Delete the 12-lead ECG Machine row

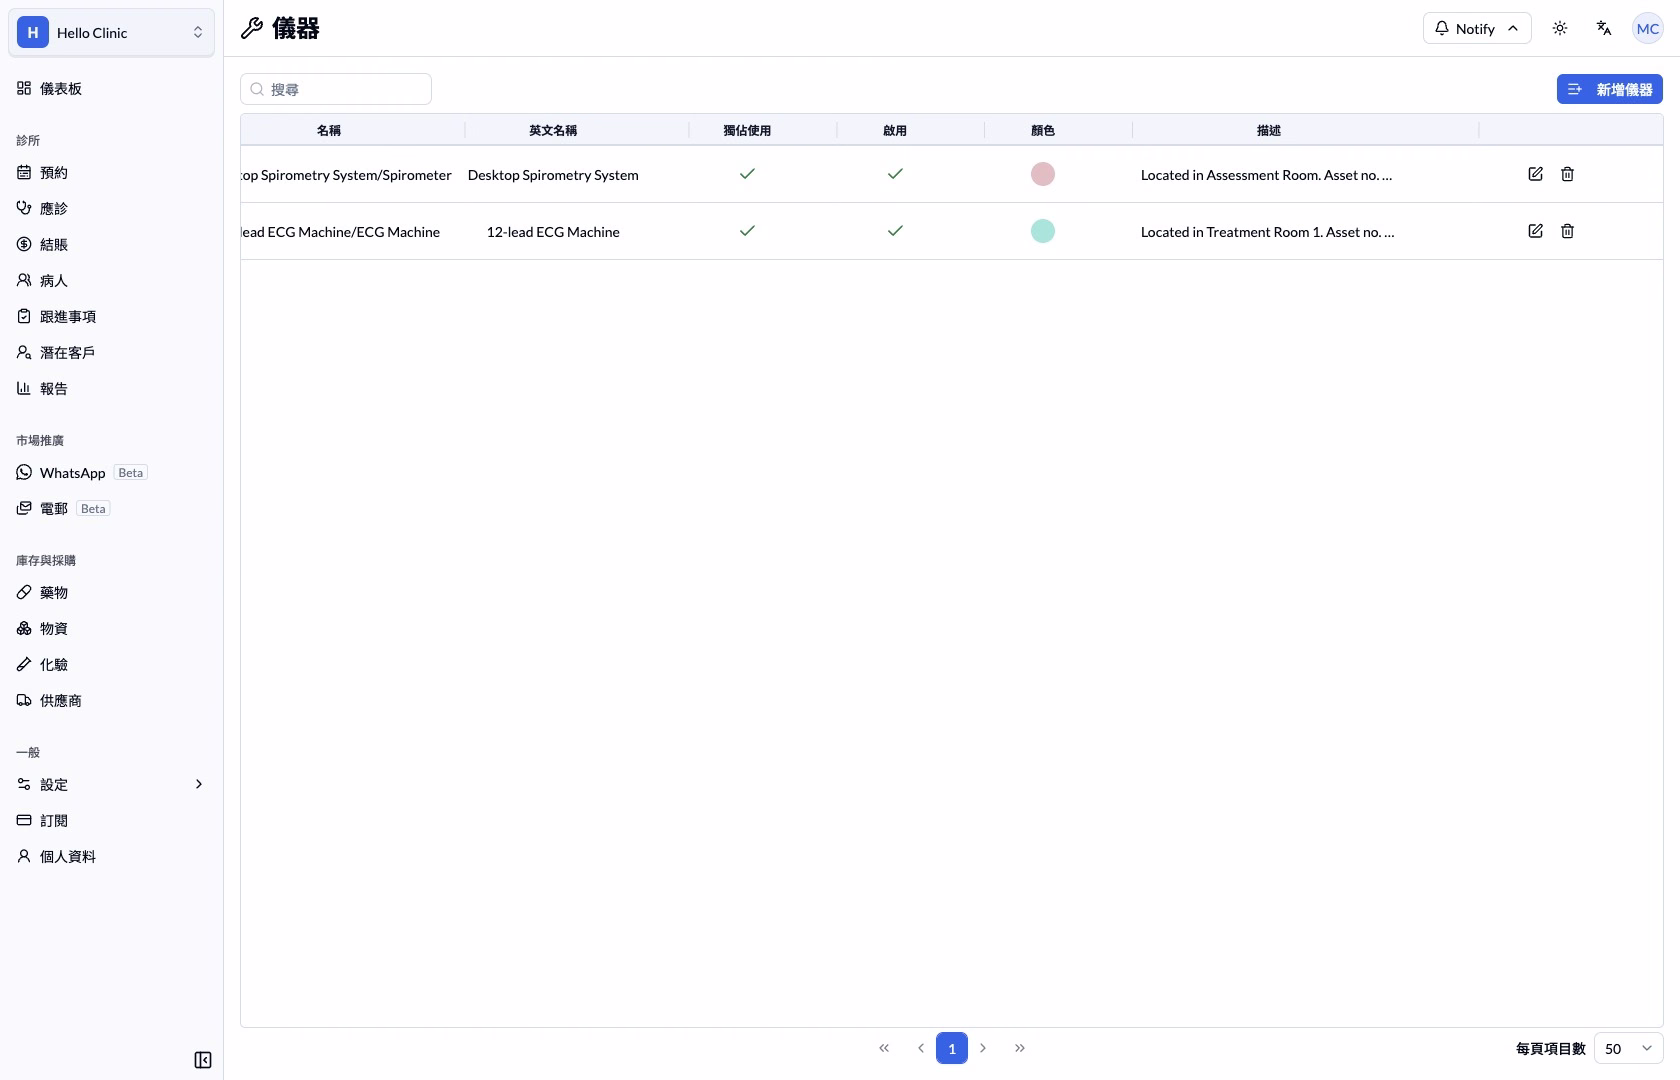coord(1567,231)
